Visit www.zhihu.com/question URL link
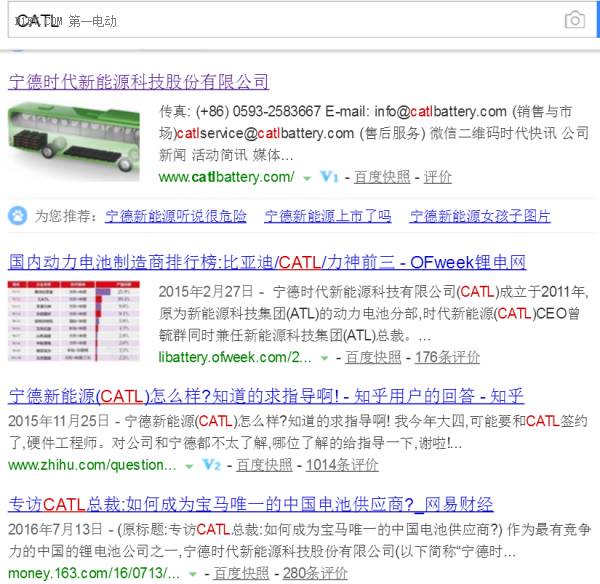 pos(92,465)
